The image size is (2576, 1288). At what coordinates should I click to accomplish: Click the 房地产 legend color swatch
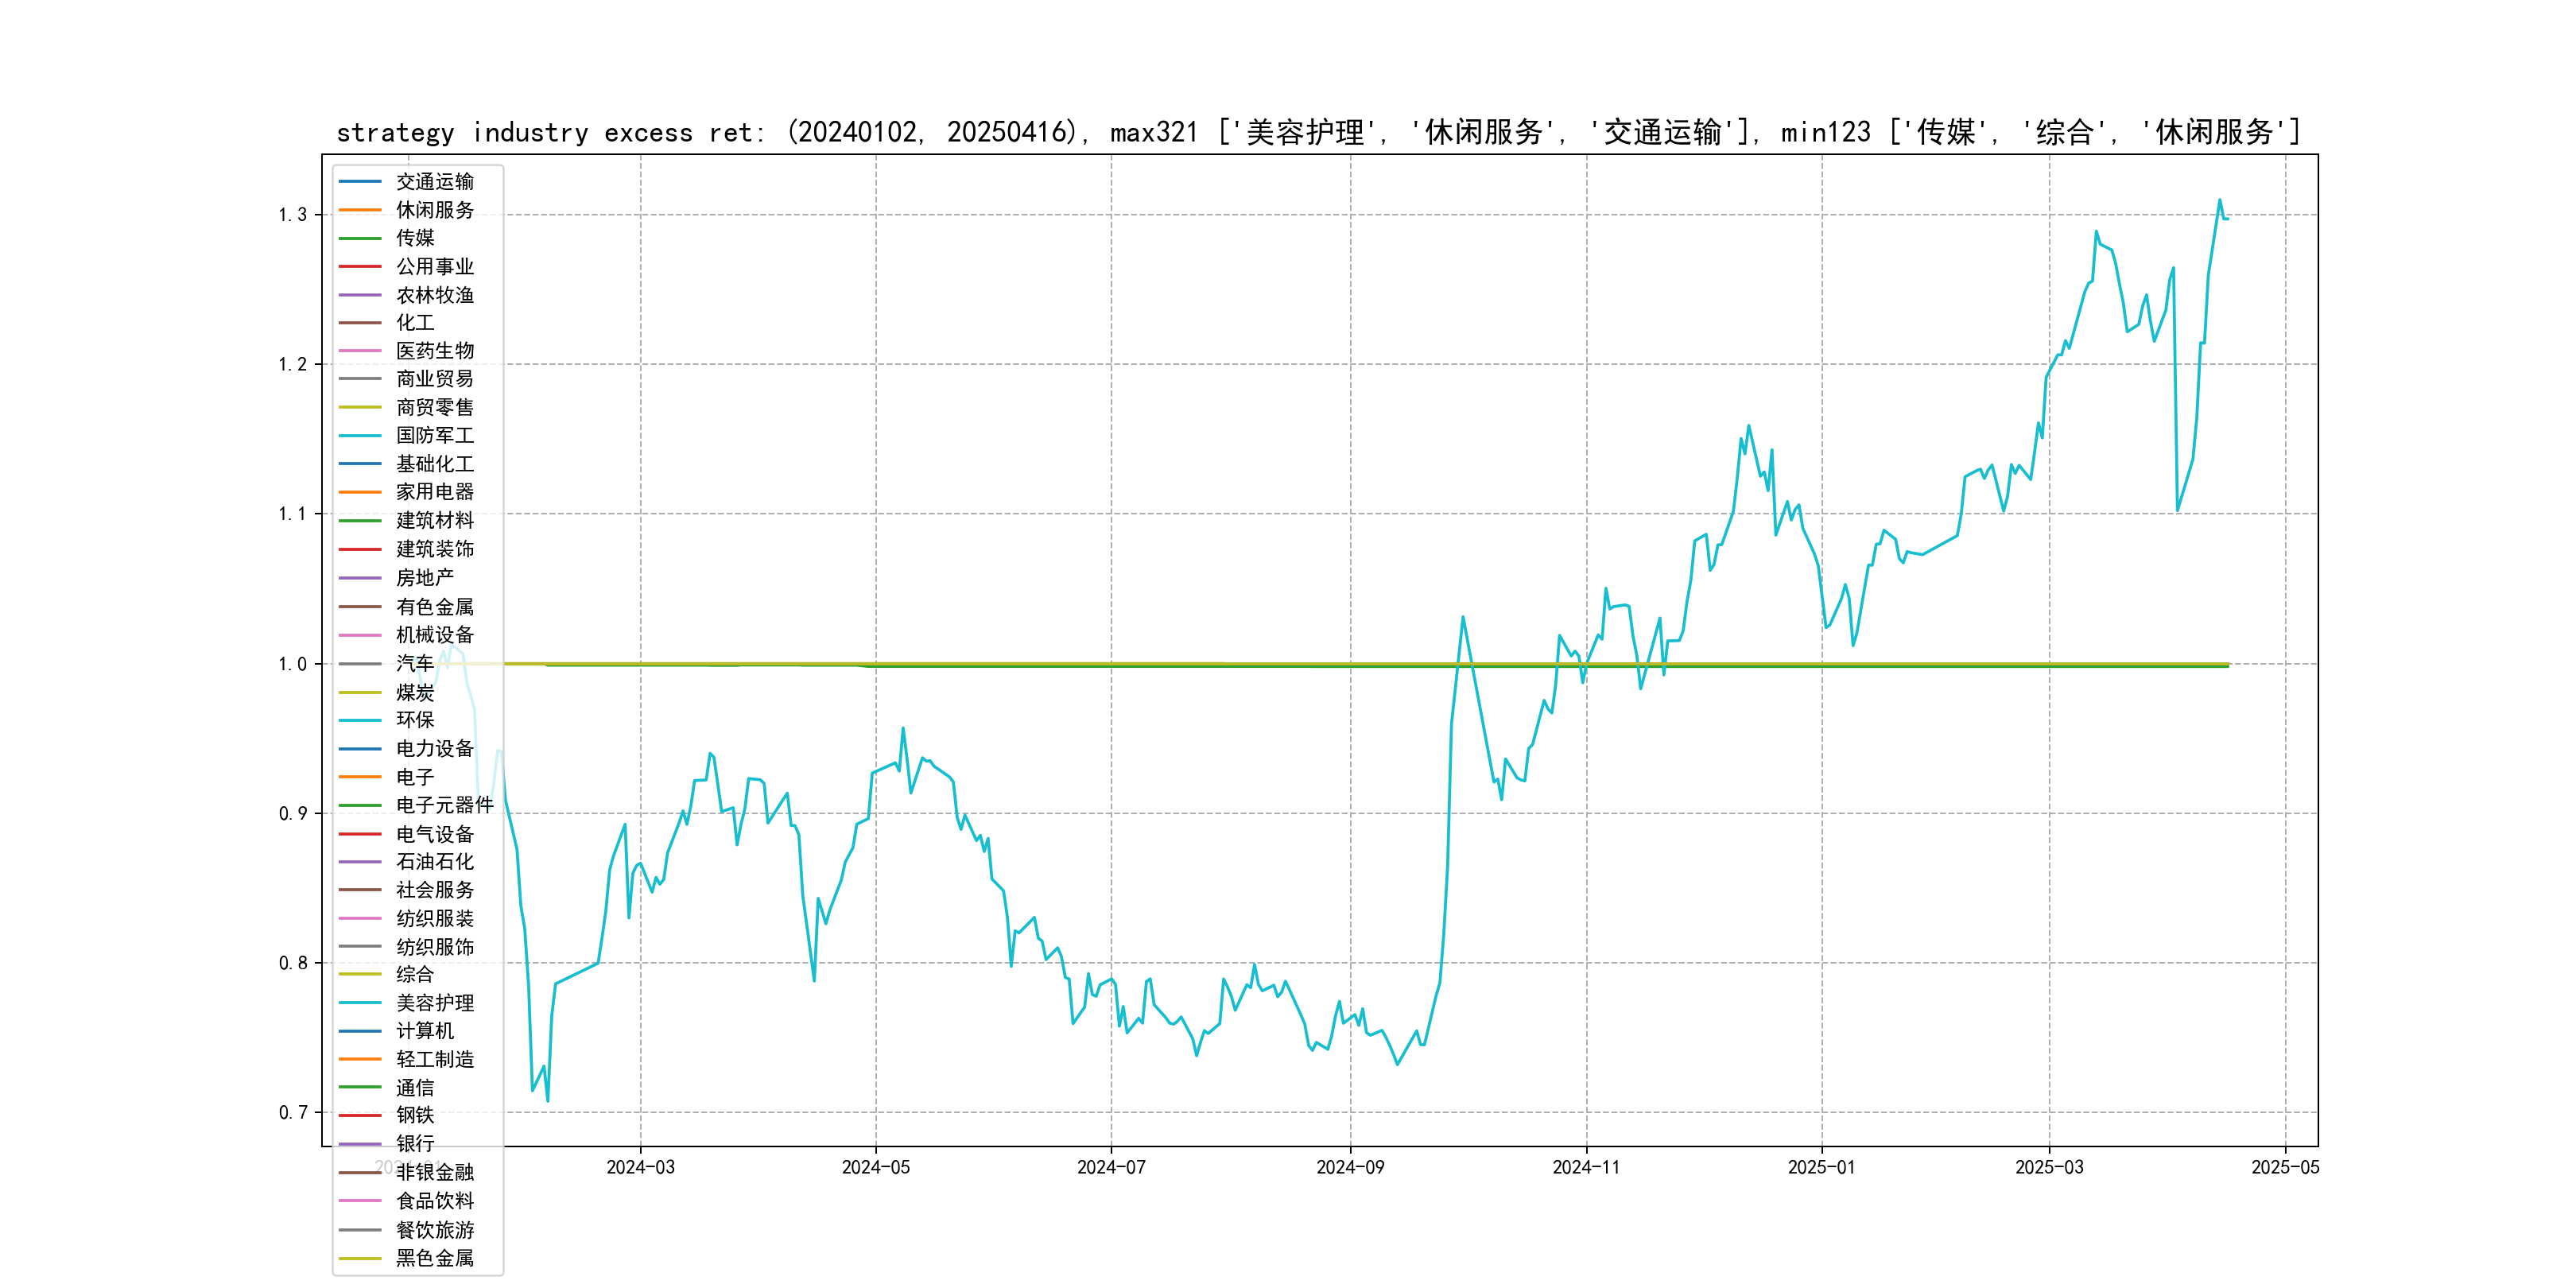360,578
